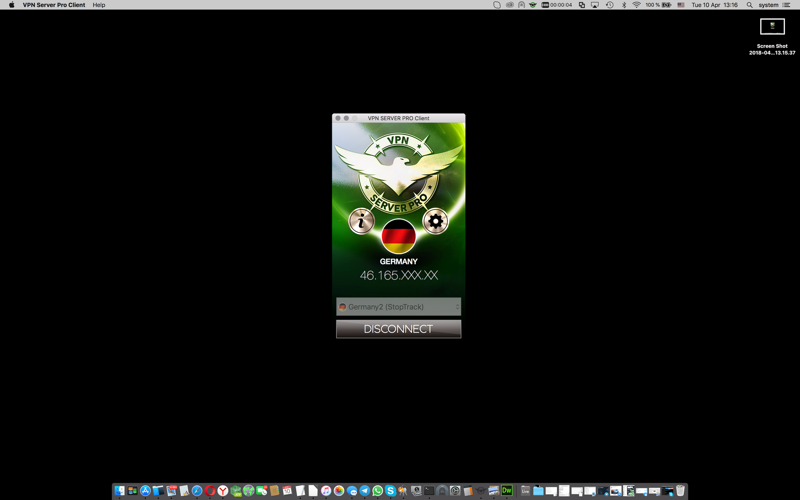Click the GERMANY country label

(x=398, y=261)
